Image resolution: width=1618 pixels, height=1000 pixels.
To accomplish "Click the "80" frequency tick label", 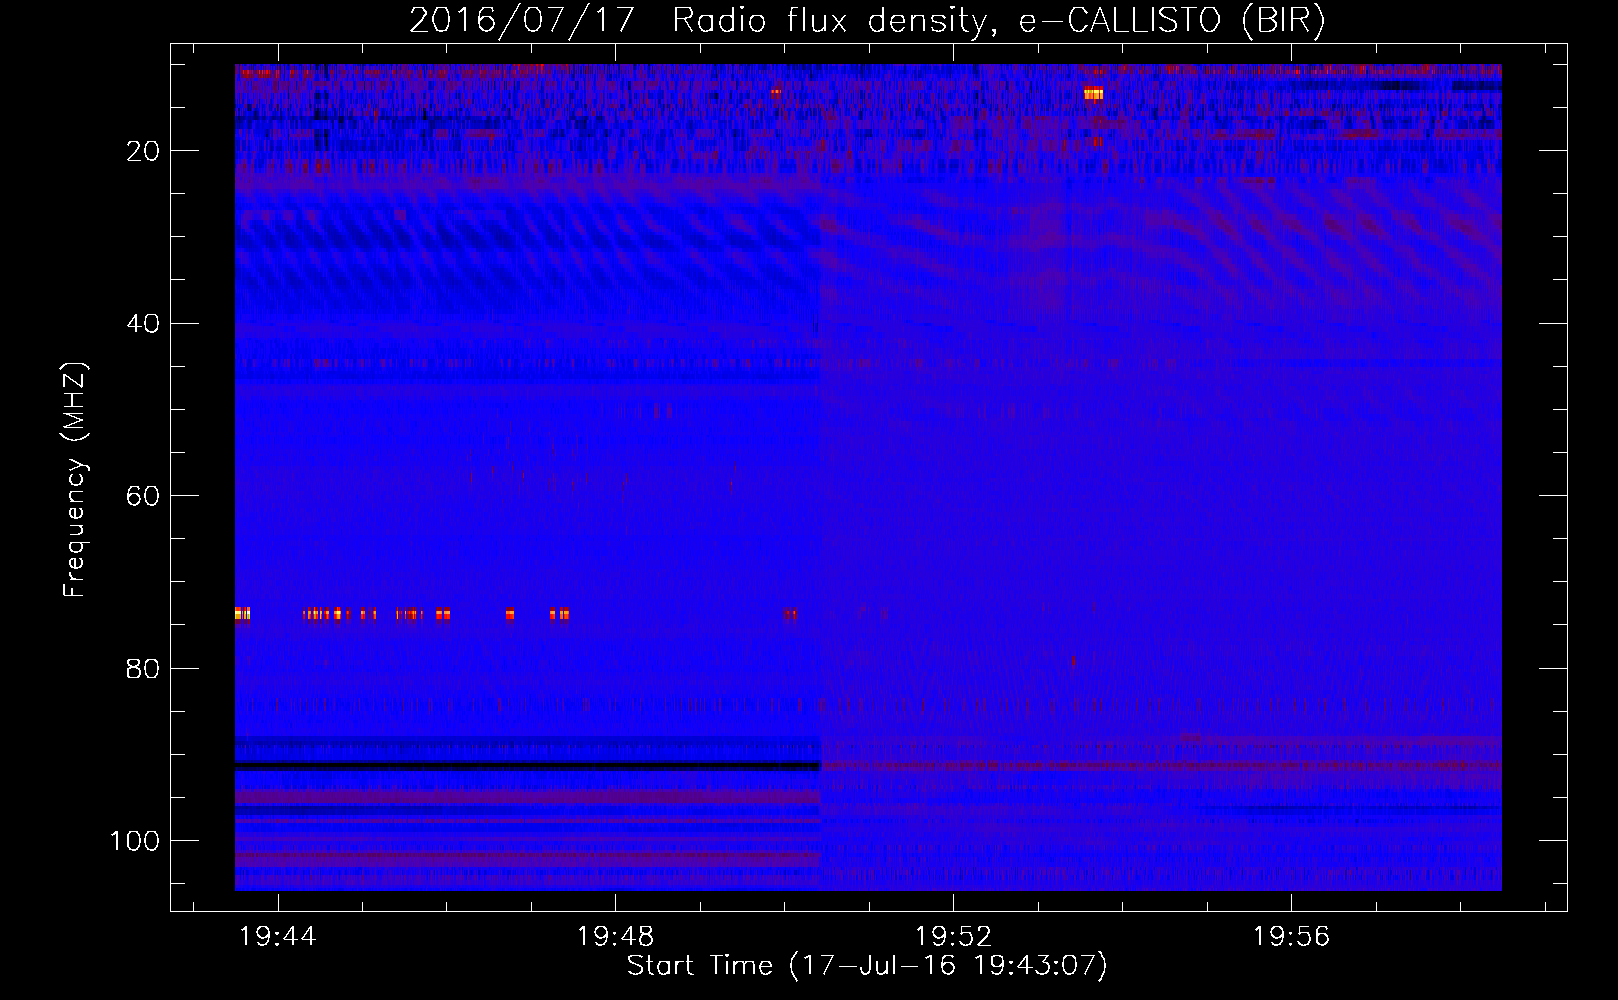I will tap(144, 668).
